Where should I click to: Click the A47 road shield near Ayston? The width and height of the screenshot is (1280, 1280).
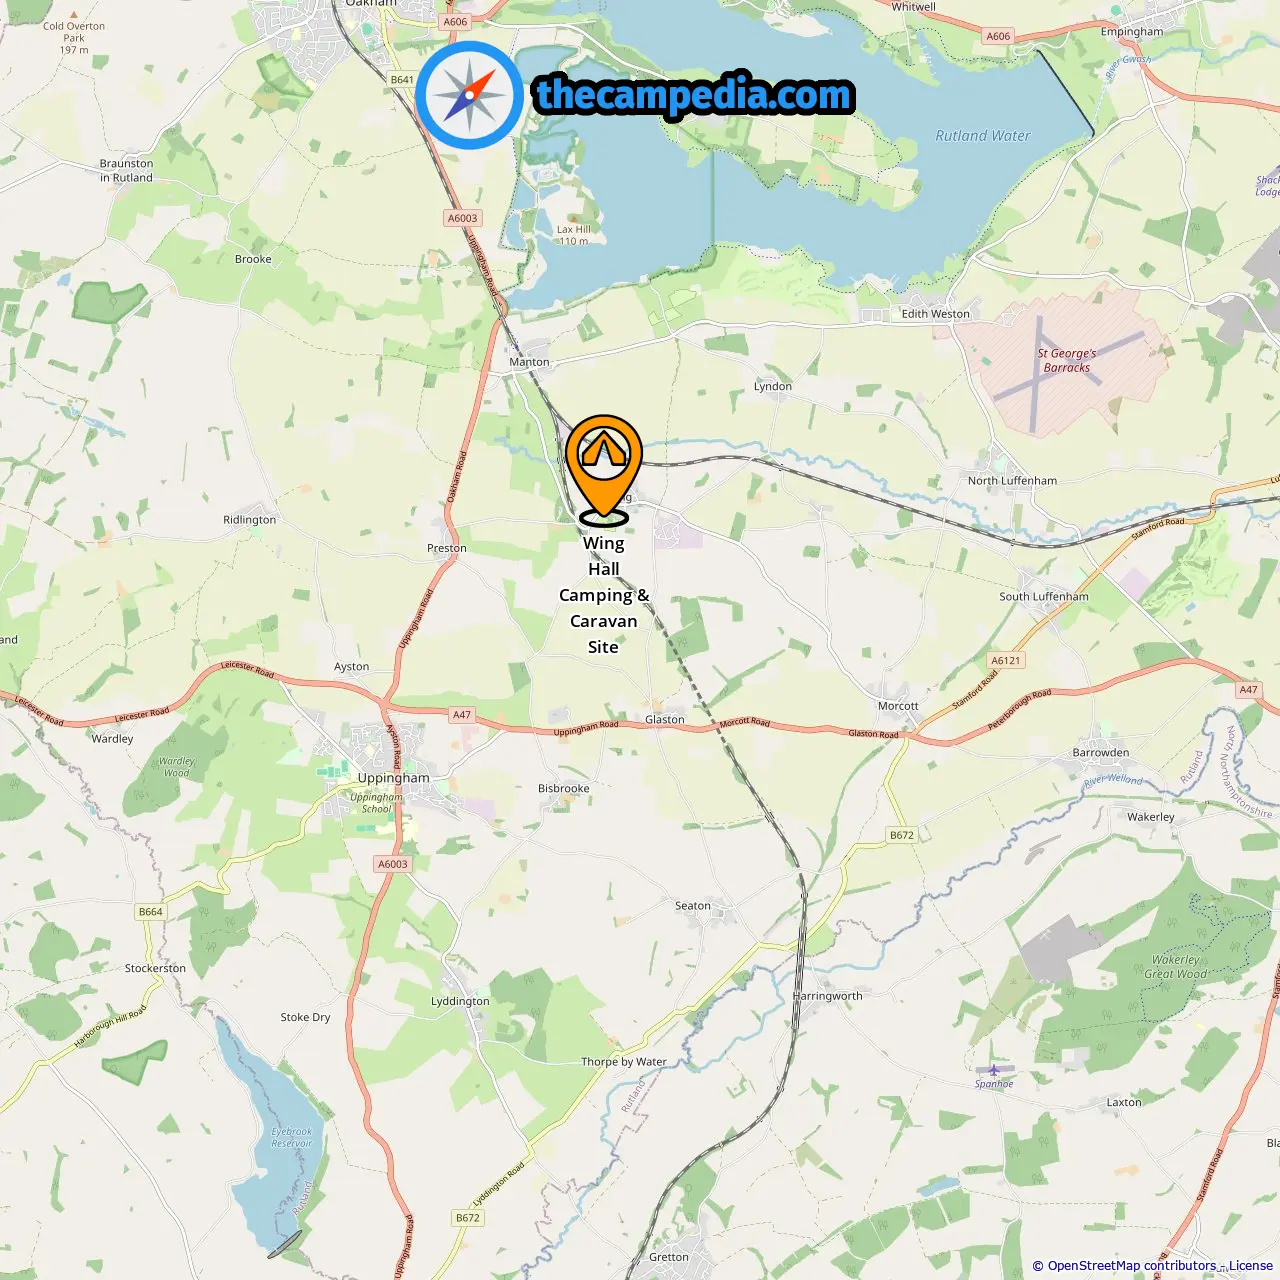pyautogui.click(x=461, y=715)
